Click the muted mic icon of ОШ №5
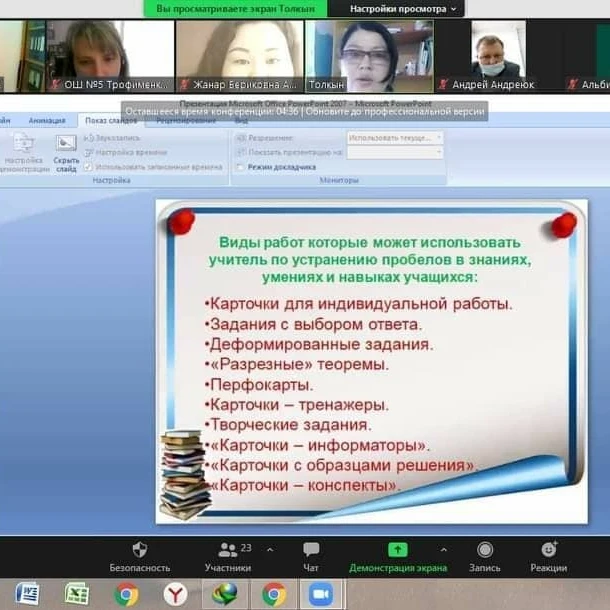Image resolution: width=610 pixels, height=610 pixels. pos(55,84)
